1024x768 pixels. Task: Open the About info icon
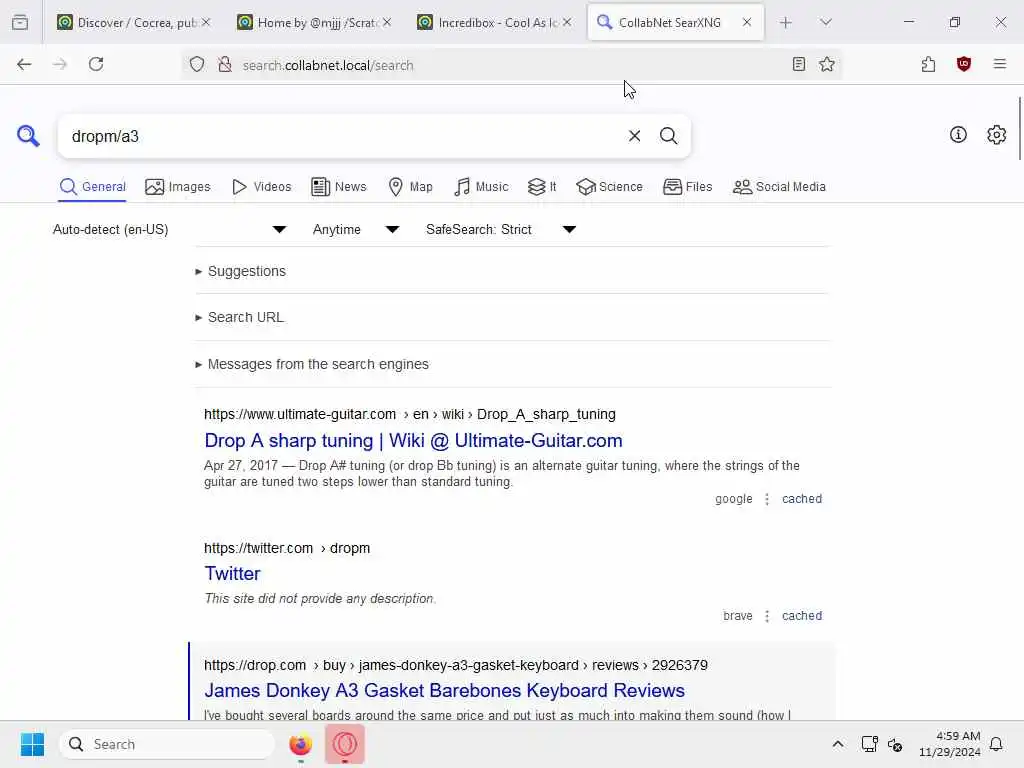(x=958, y=135)
